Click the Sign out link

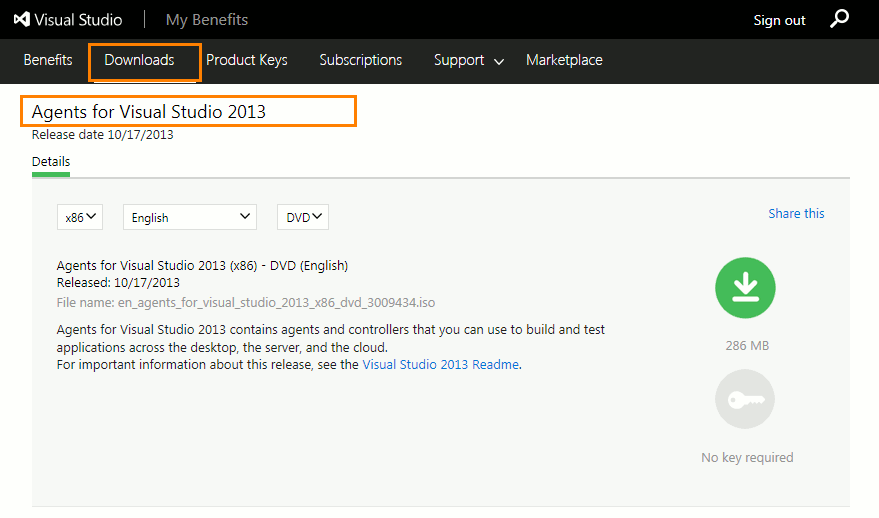tap(779, 20)
